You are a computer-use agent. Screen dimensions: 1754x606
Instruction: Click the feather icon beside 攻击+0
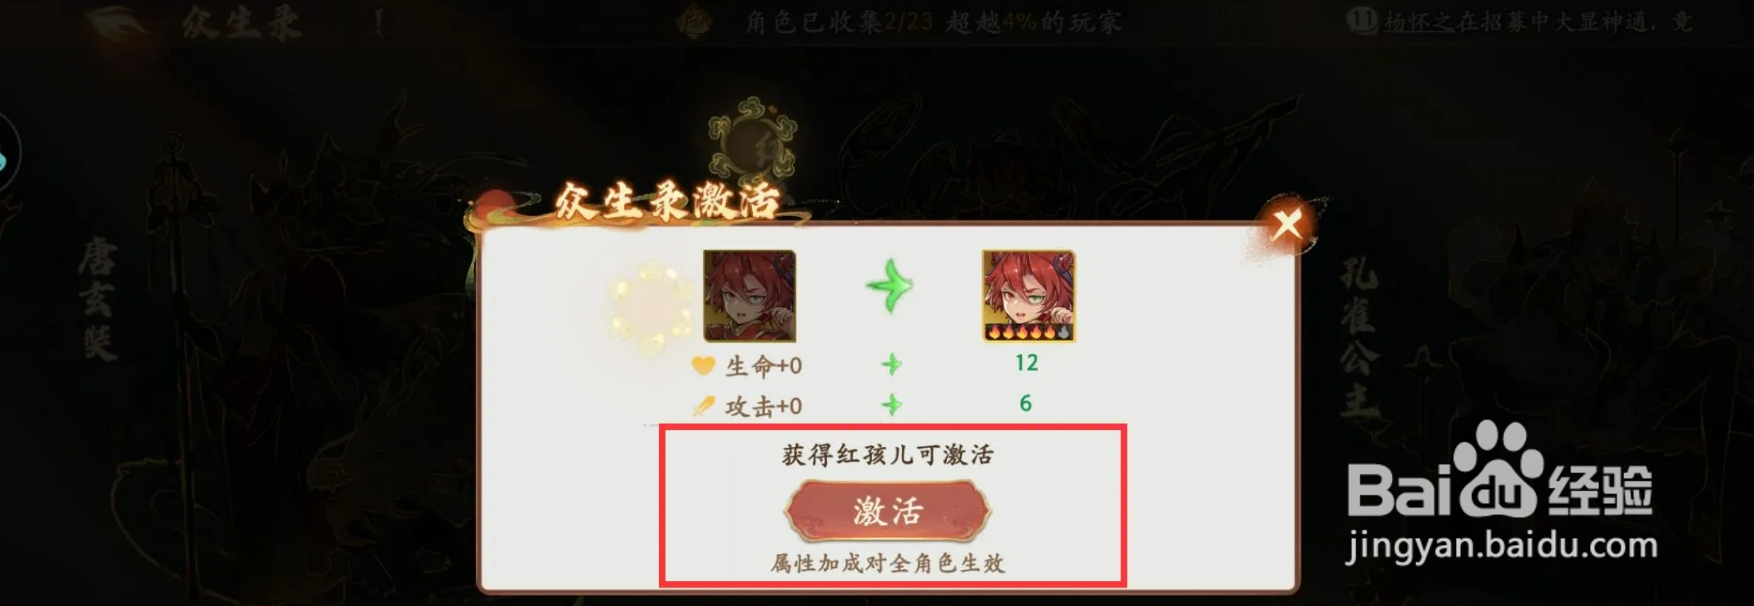pos(703,406)
